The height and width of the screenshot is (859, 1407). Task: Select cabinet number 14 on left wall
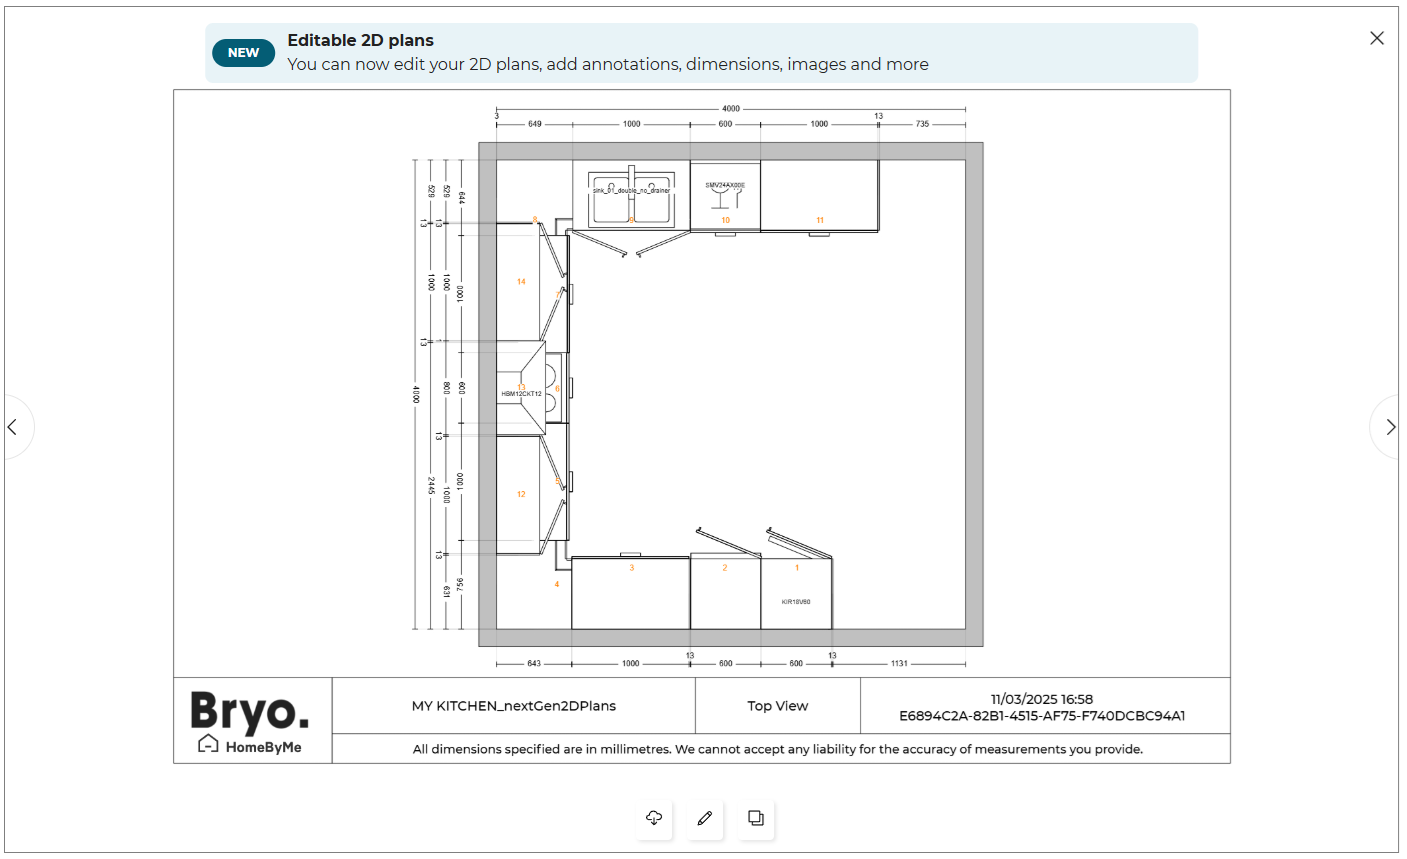[519, 283]
